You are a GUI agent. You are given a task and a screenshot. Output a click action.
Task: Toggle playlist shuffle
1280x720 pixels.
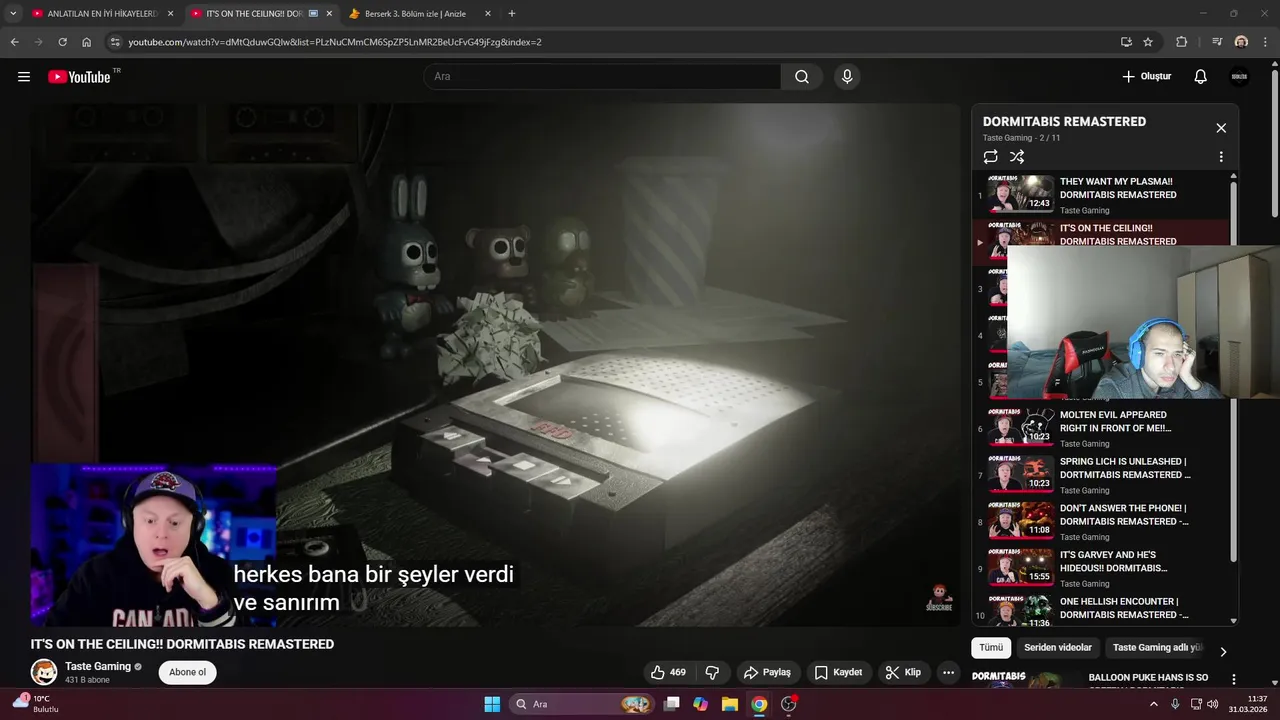[x=1017, y=157]
